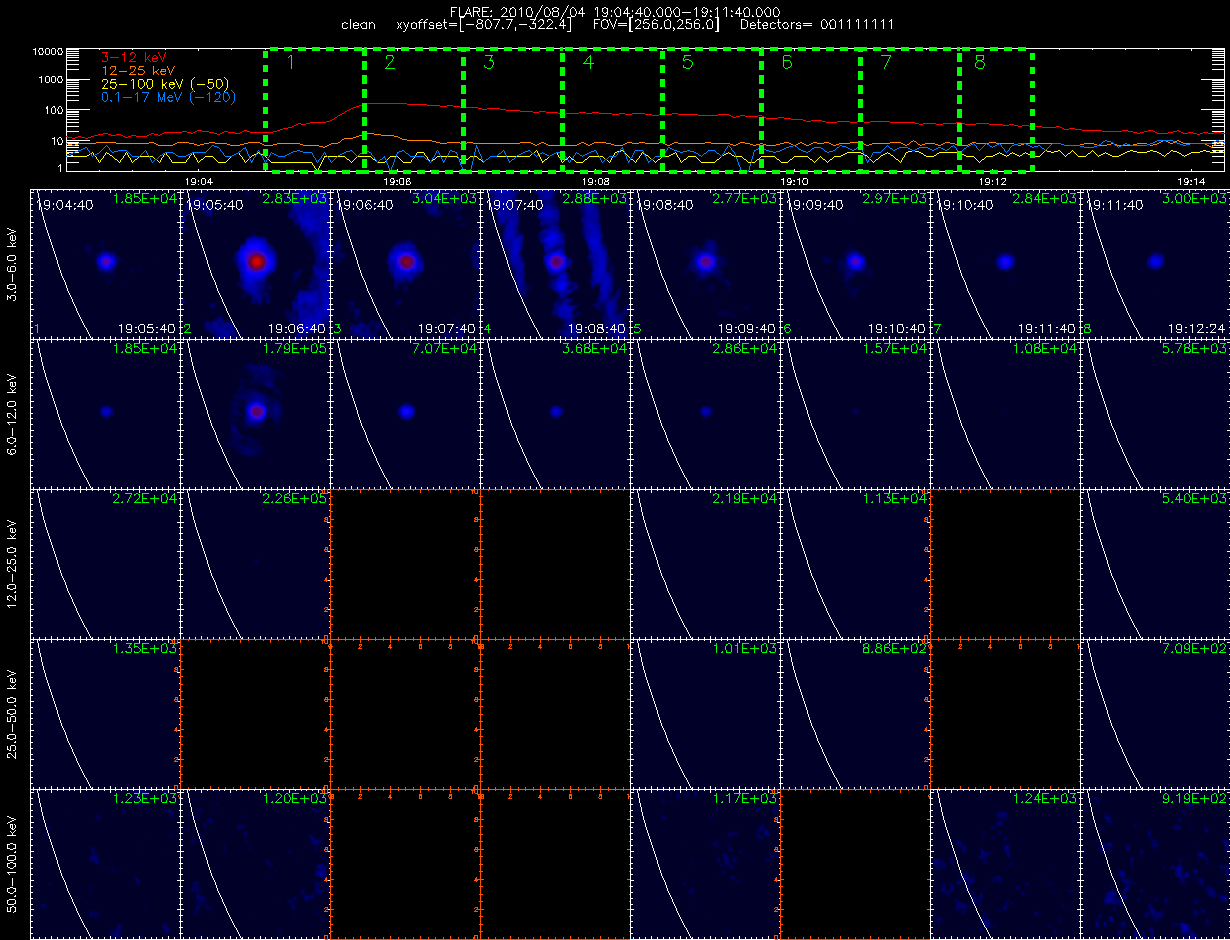Viewport: 1230px width, 940px height.
Task: Click the 6.0-12.0 keV row label
Action: pos(12,413)
